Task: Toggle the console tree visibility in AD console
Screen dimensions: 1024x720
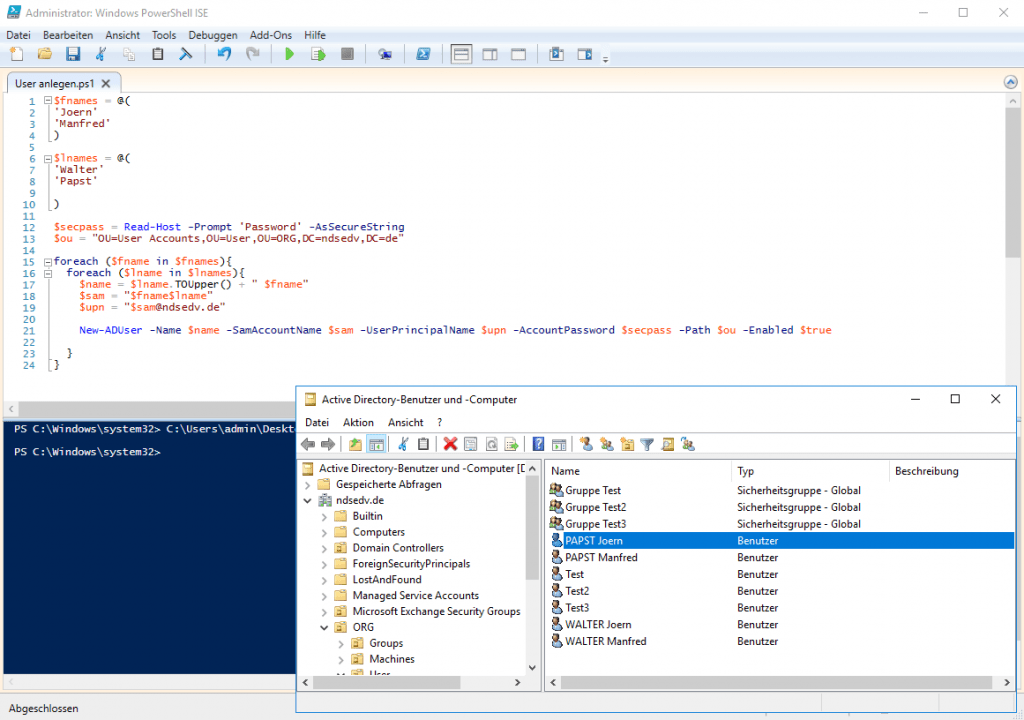Action: pyautogui.click(x=375, y=444)
